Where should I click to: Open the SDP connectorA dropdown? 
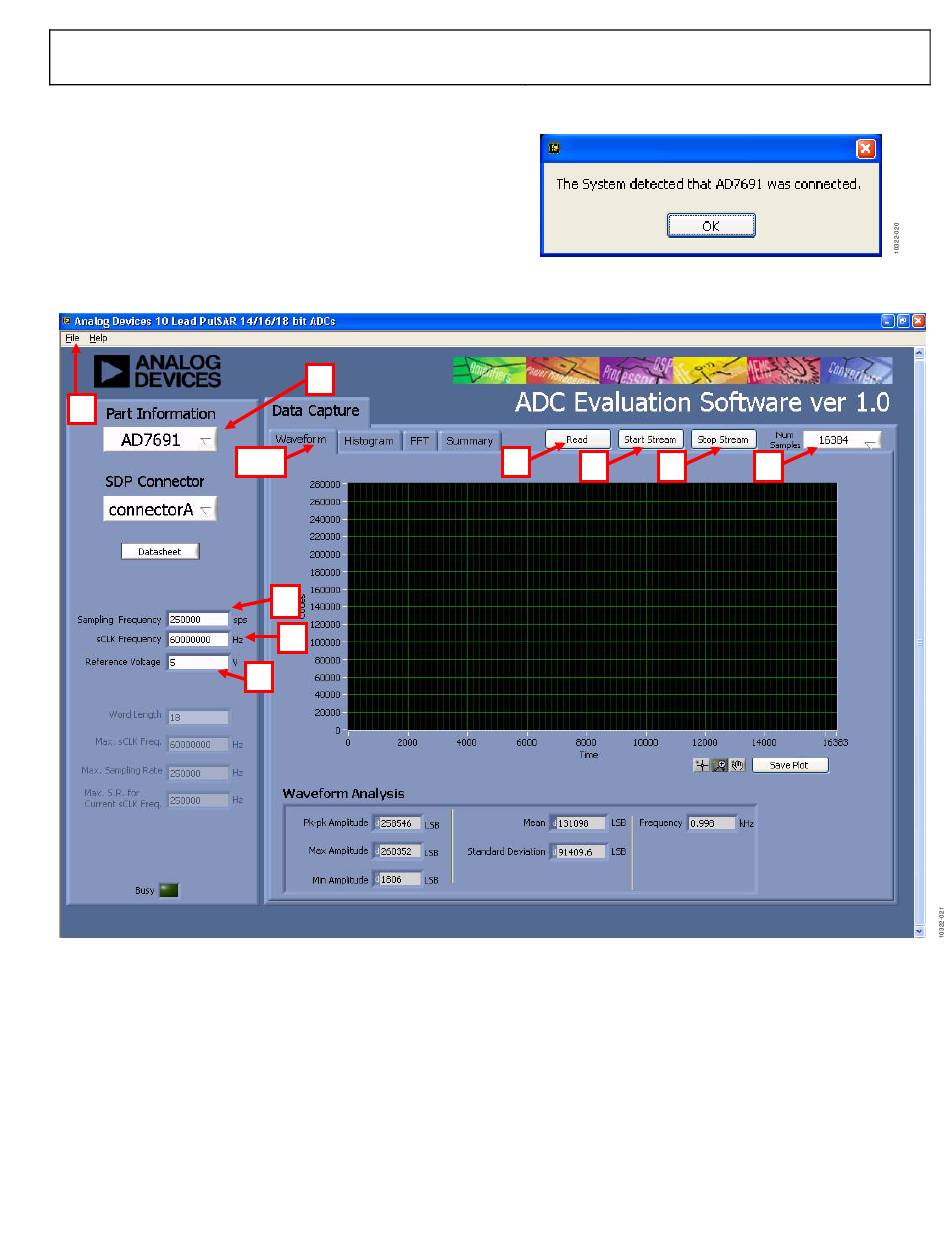click(x=160, y=509)
